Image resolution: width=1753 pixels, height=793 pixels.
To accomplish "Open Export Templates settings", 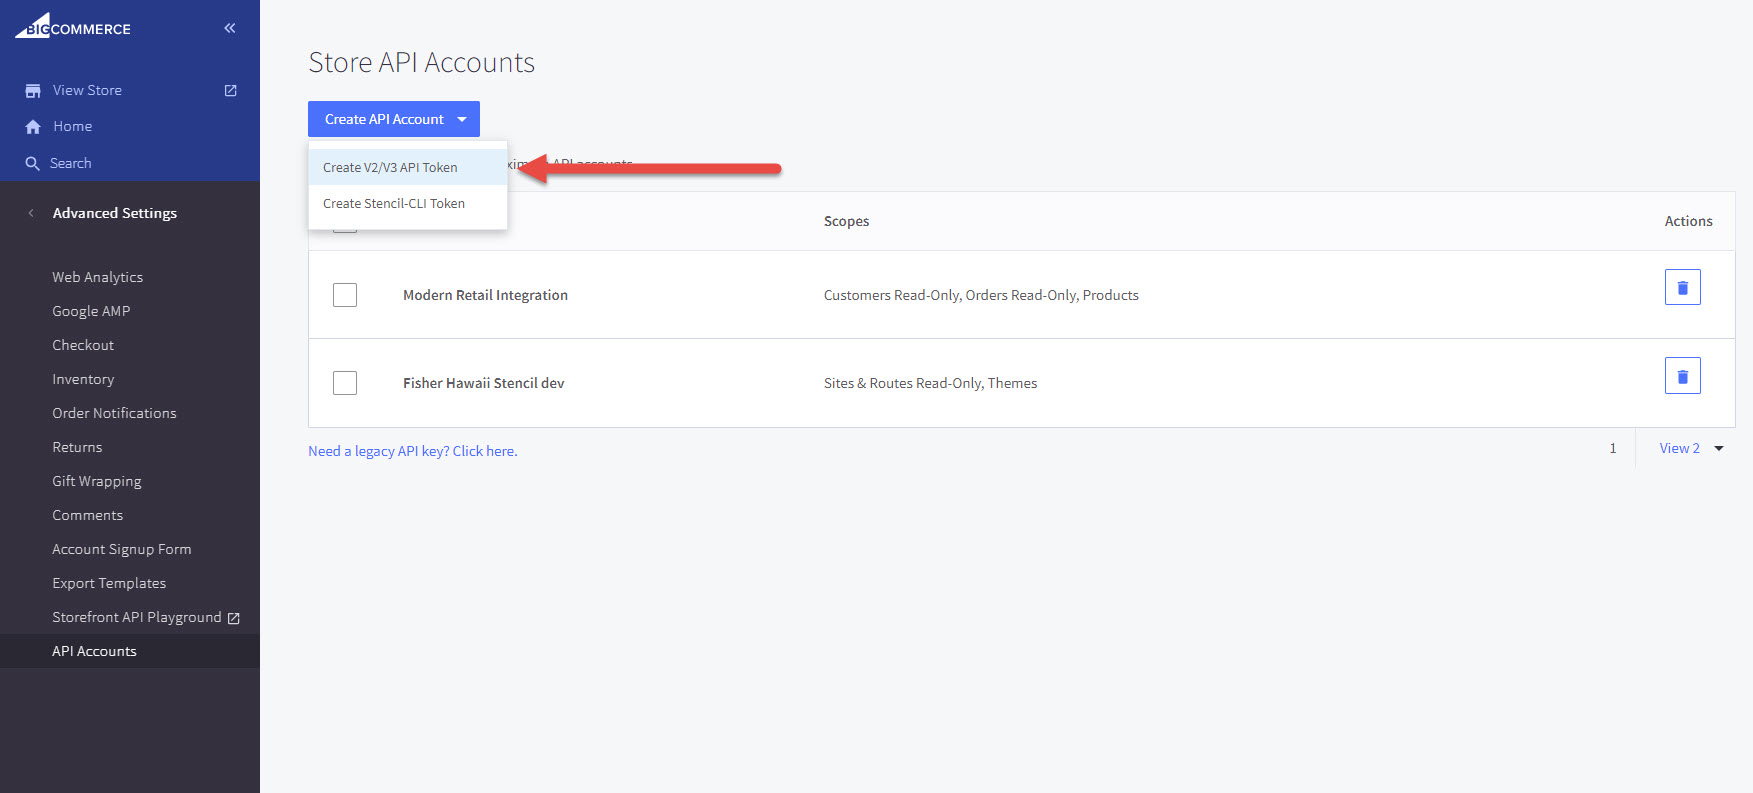I will 109,583.
